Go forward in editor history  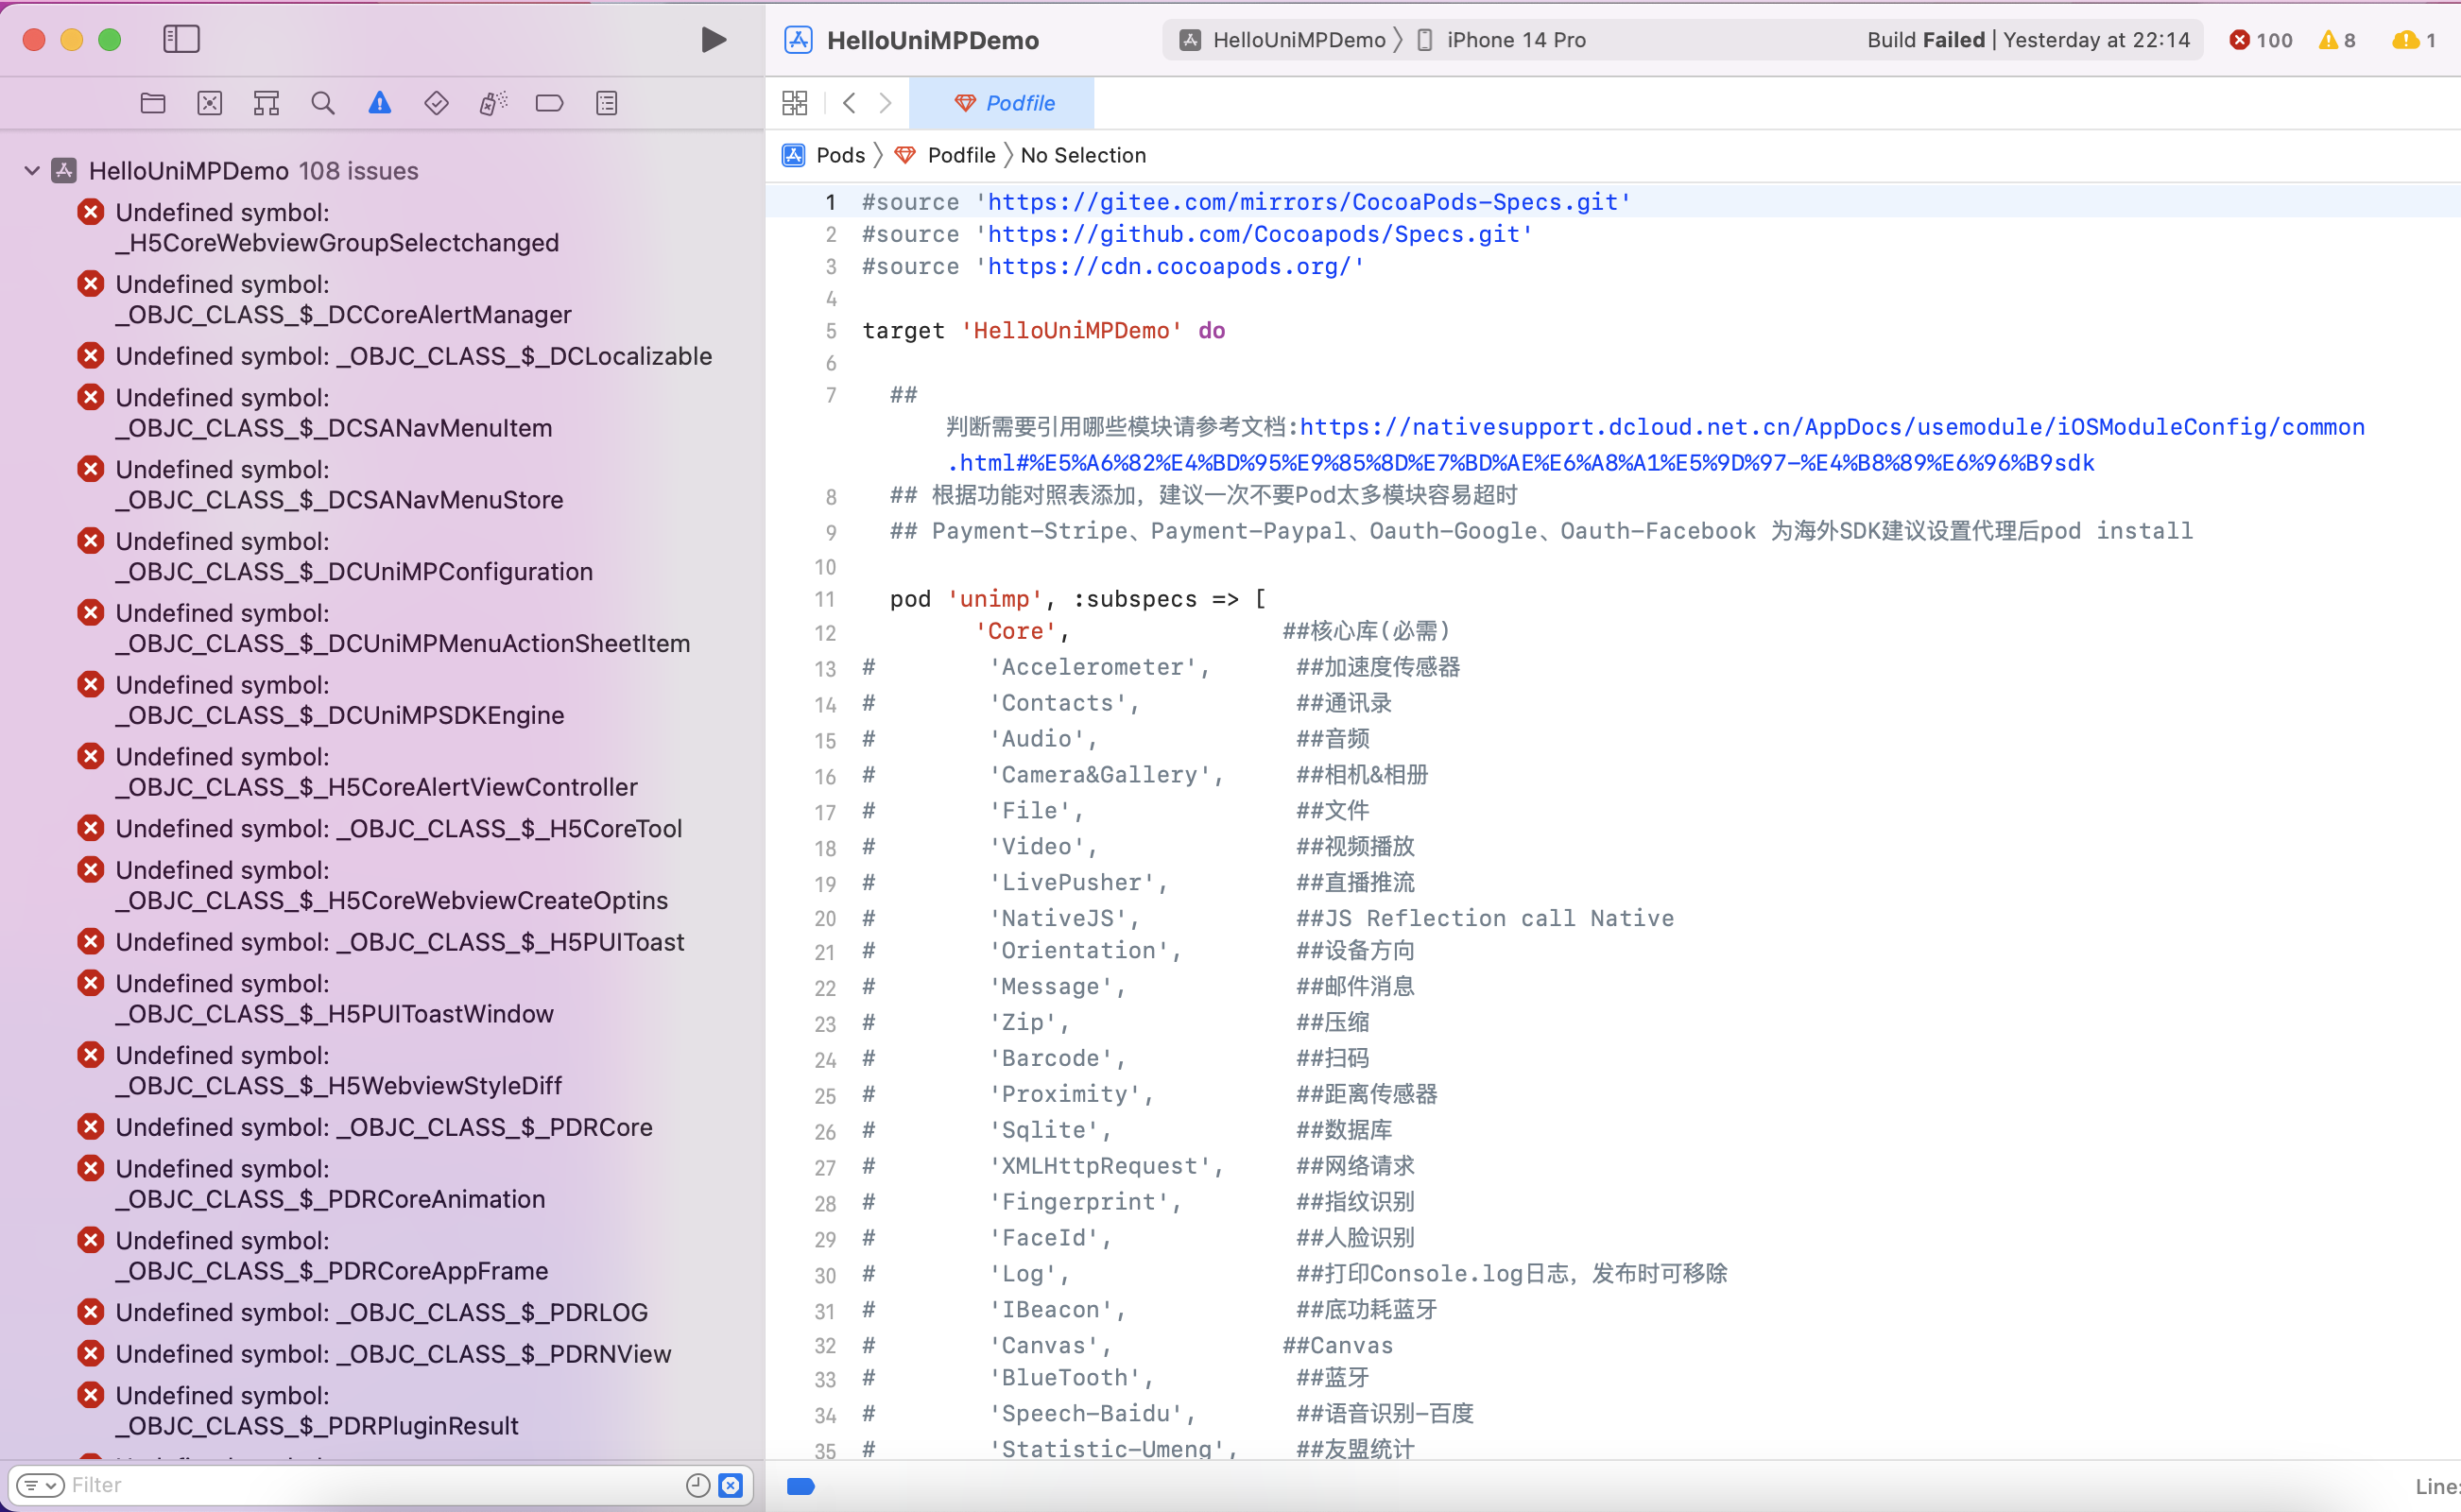pyautogui.click(x=885, y=103)
